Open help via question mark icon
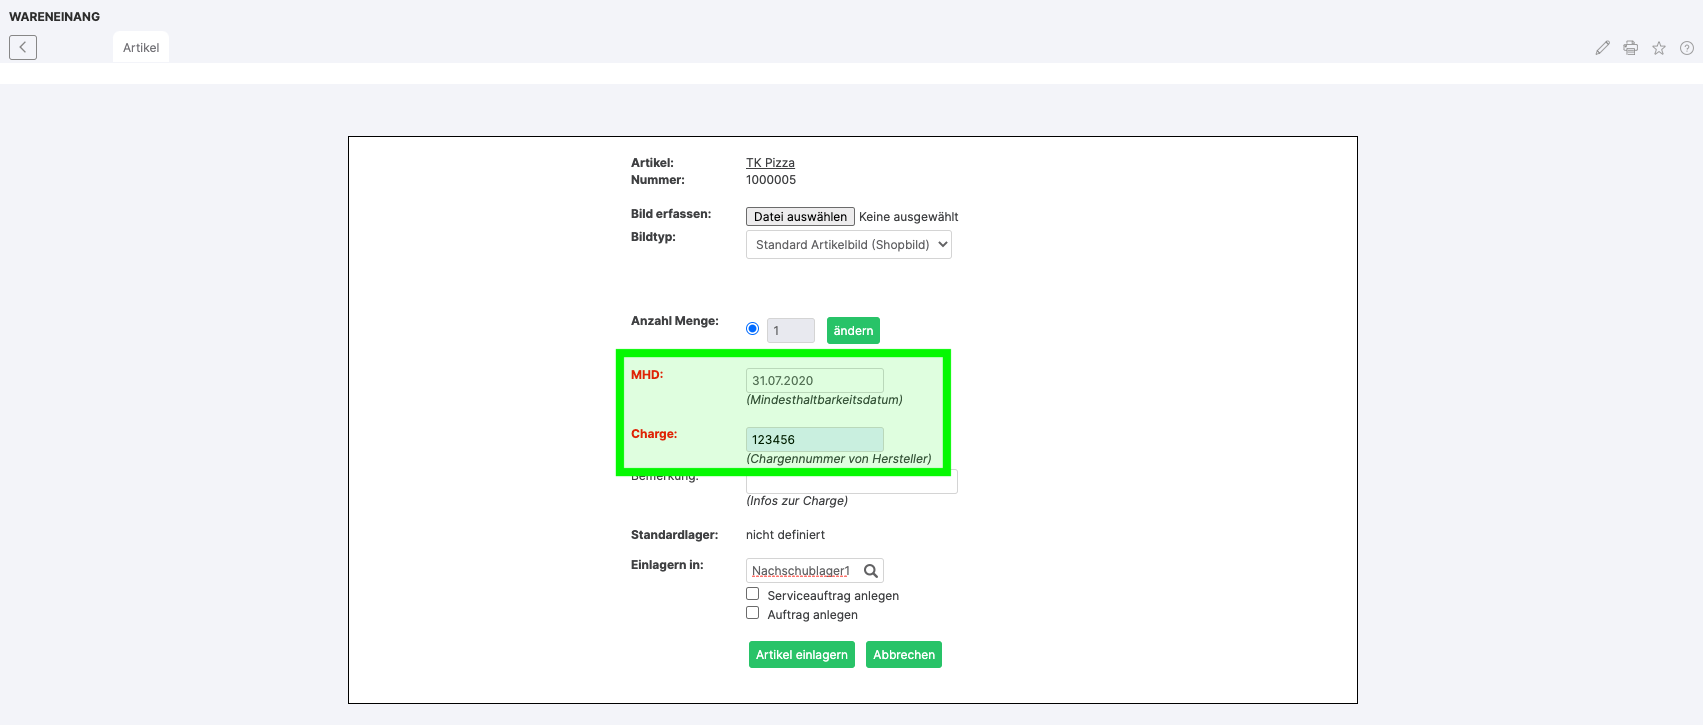The image size is (1703, 725). (x=1686, y=48)
